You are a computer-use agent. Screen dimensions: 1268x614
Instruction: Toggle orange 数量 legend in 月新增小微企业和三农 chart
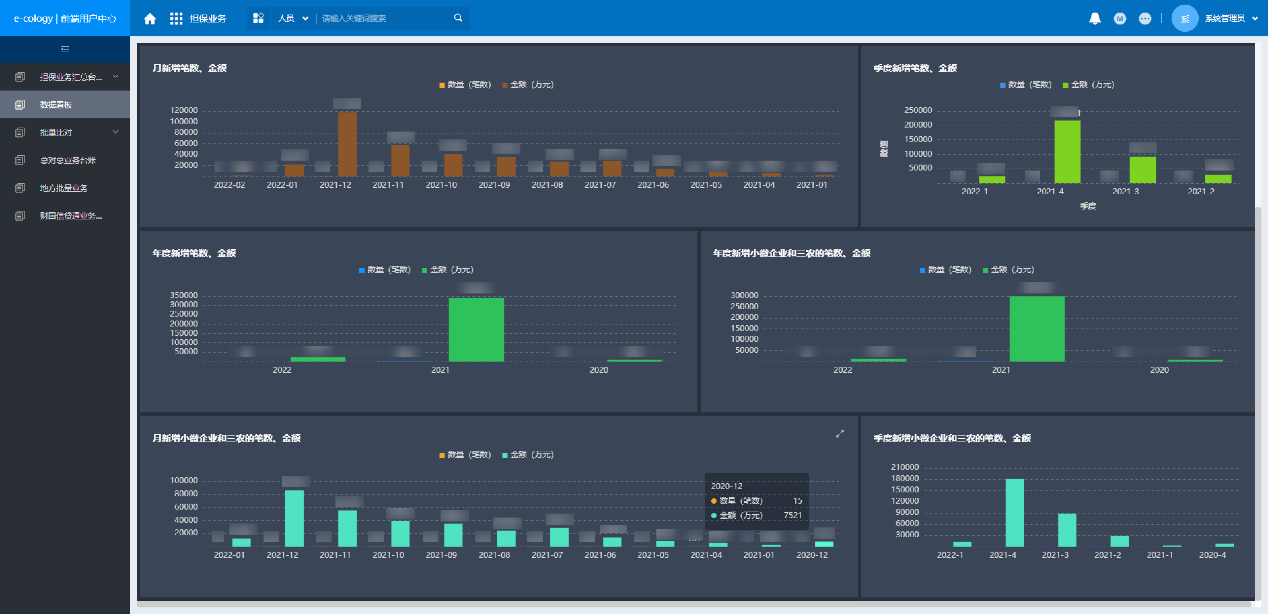pyautogui.click(x=465, y=455)
